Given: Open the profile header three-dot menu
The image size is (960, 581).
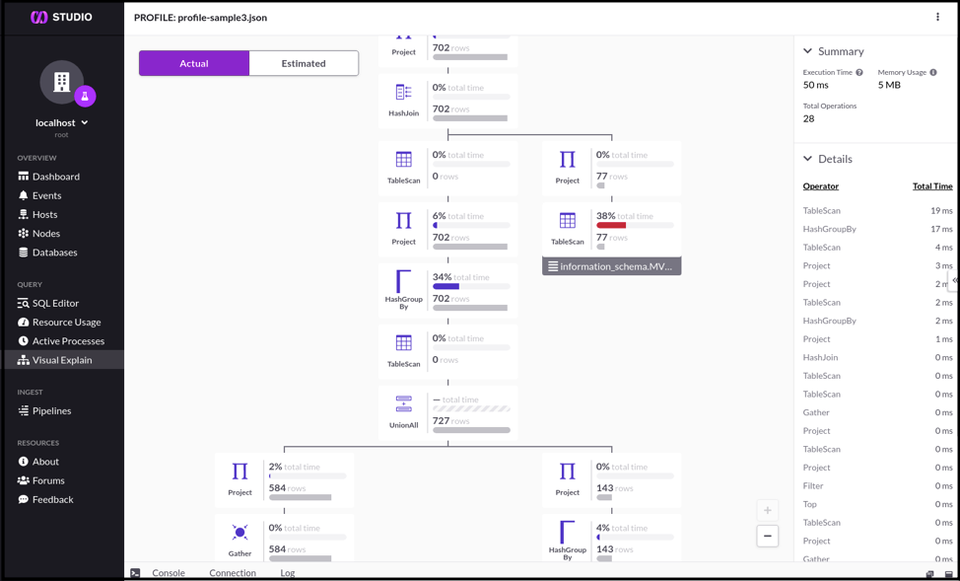Looking at the screenshot, I should point(937,17).
